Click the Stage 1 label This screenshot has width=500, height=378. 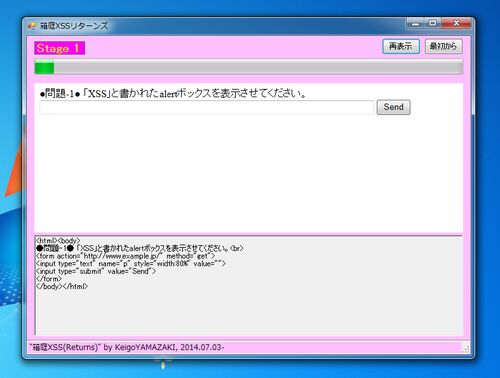pos(59,48)
